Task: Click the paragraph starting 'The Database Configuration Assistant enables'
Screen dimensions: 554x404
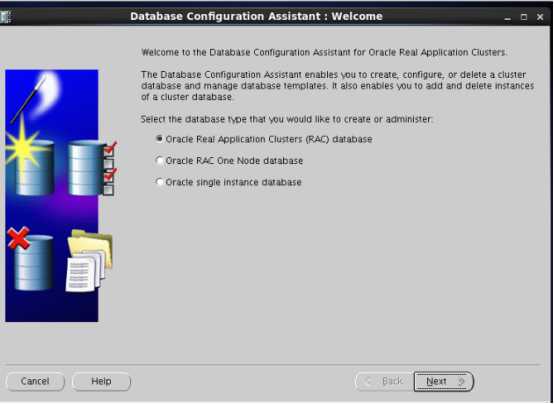Action: [337, 86]
